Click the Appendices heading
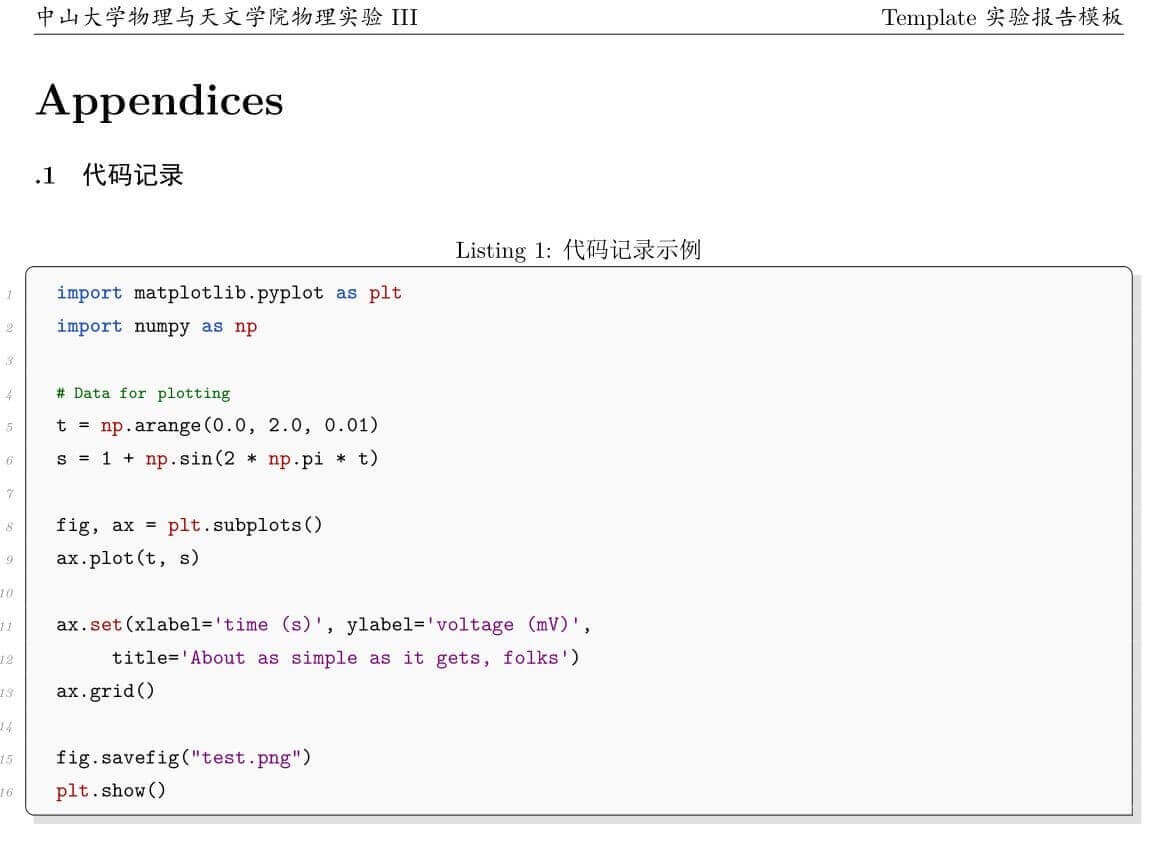The height and width of the screenshot is (845, 1160). click(x=160, y=101)
